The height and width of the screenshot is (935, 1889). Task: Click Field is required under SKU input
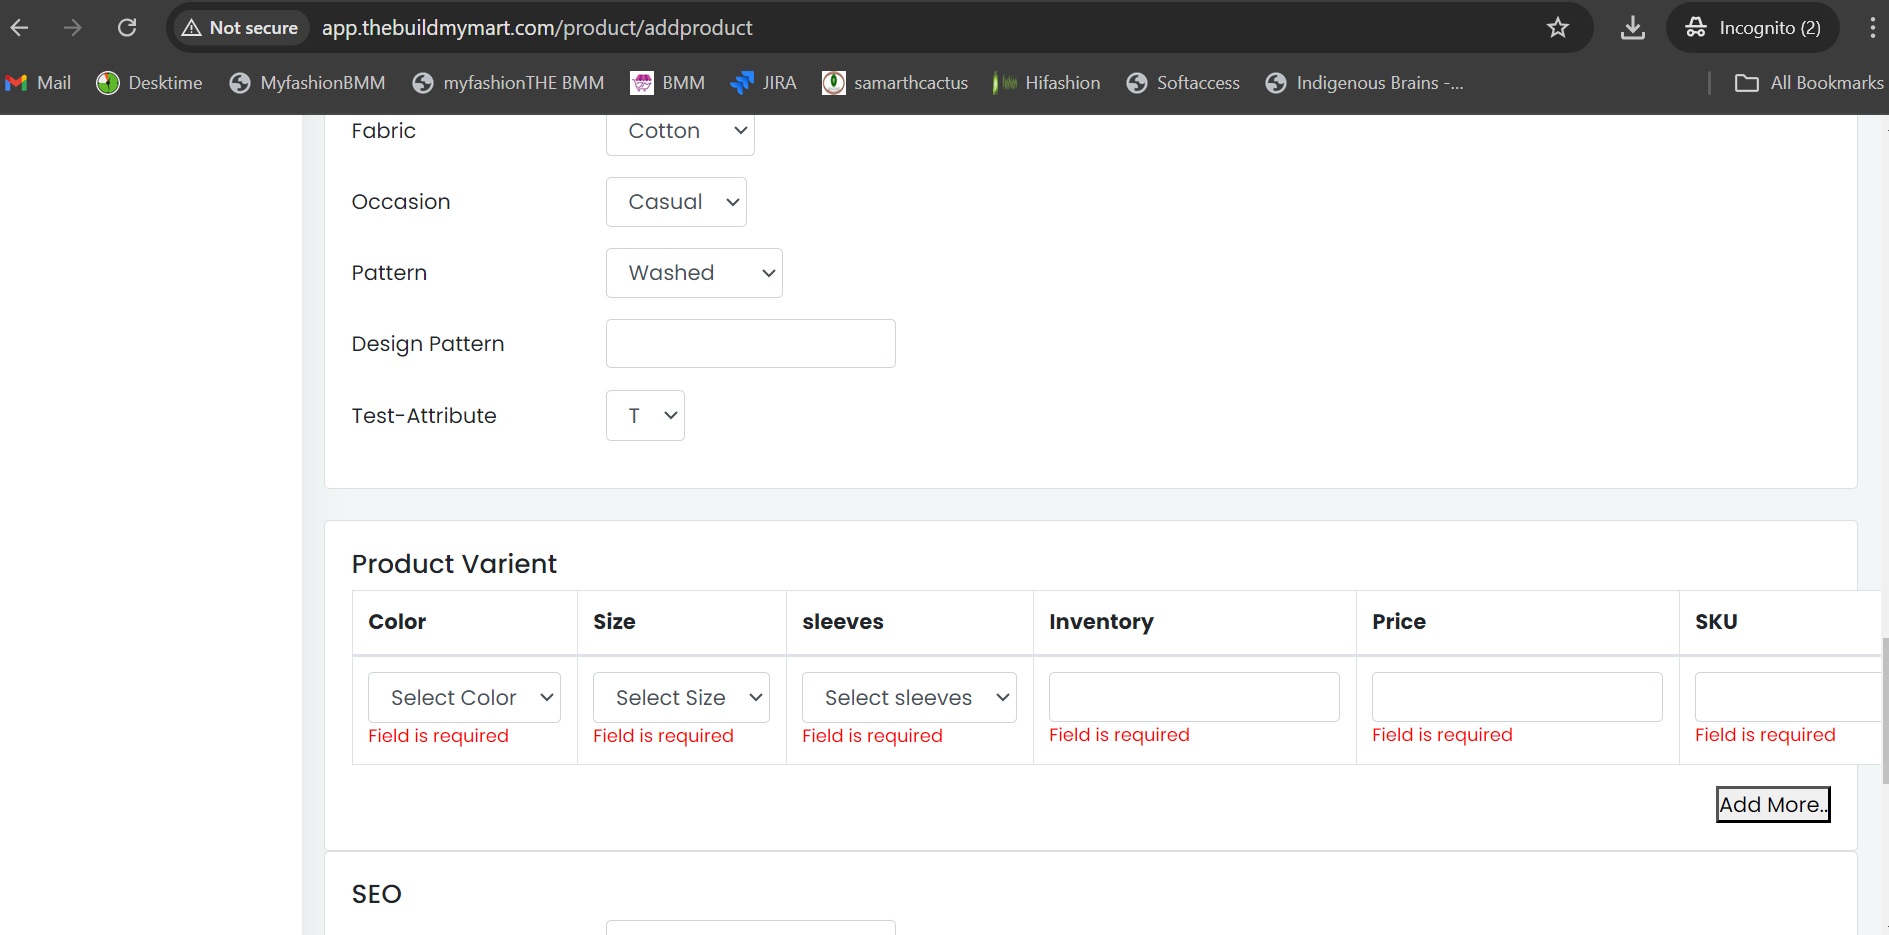[1765, 735]
